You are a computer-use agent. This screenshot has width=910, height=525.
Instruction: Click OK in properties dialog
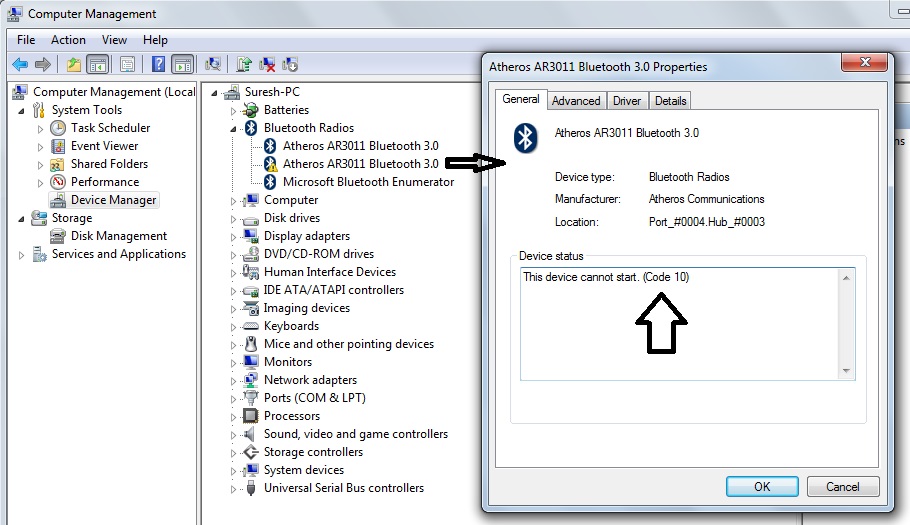[762, 487]
